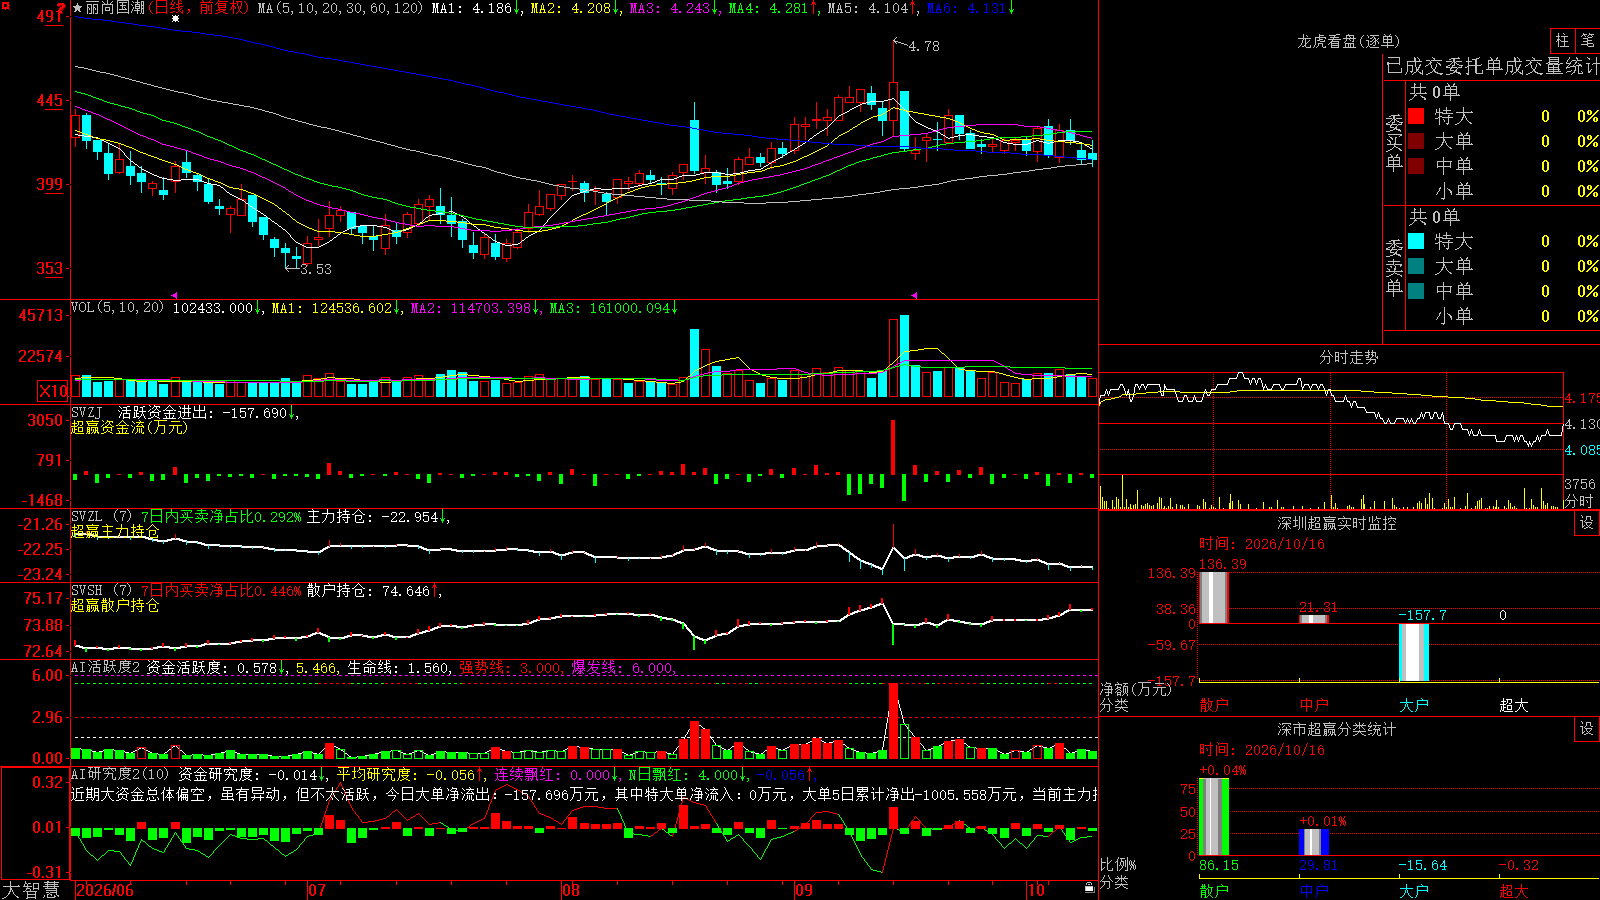Click the 3.53 low price annotation
Image resolution: width=1600 pixels, height=900 pixels.
316,269
